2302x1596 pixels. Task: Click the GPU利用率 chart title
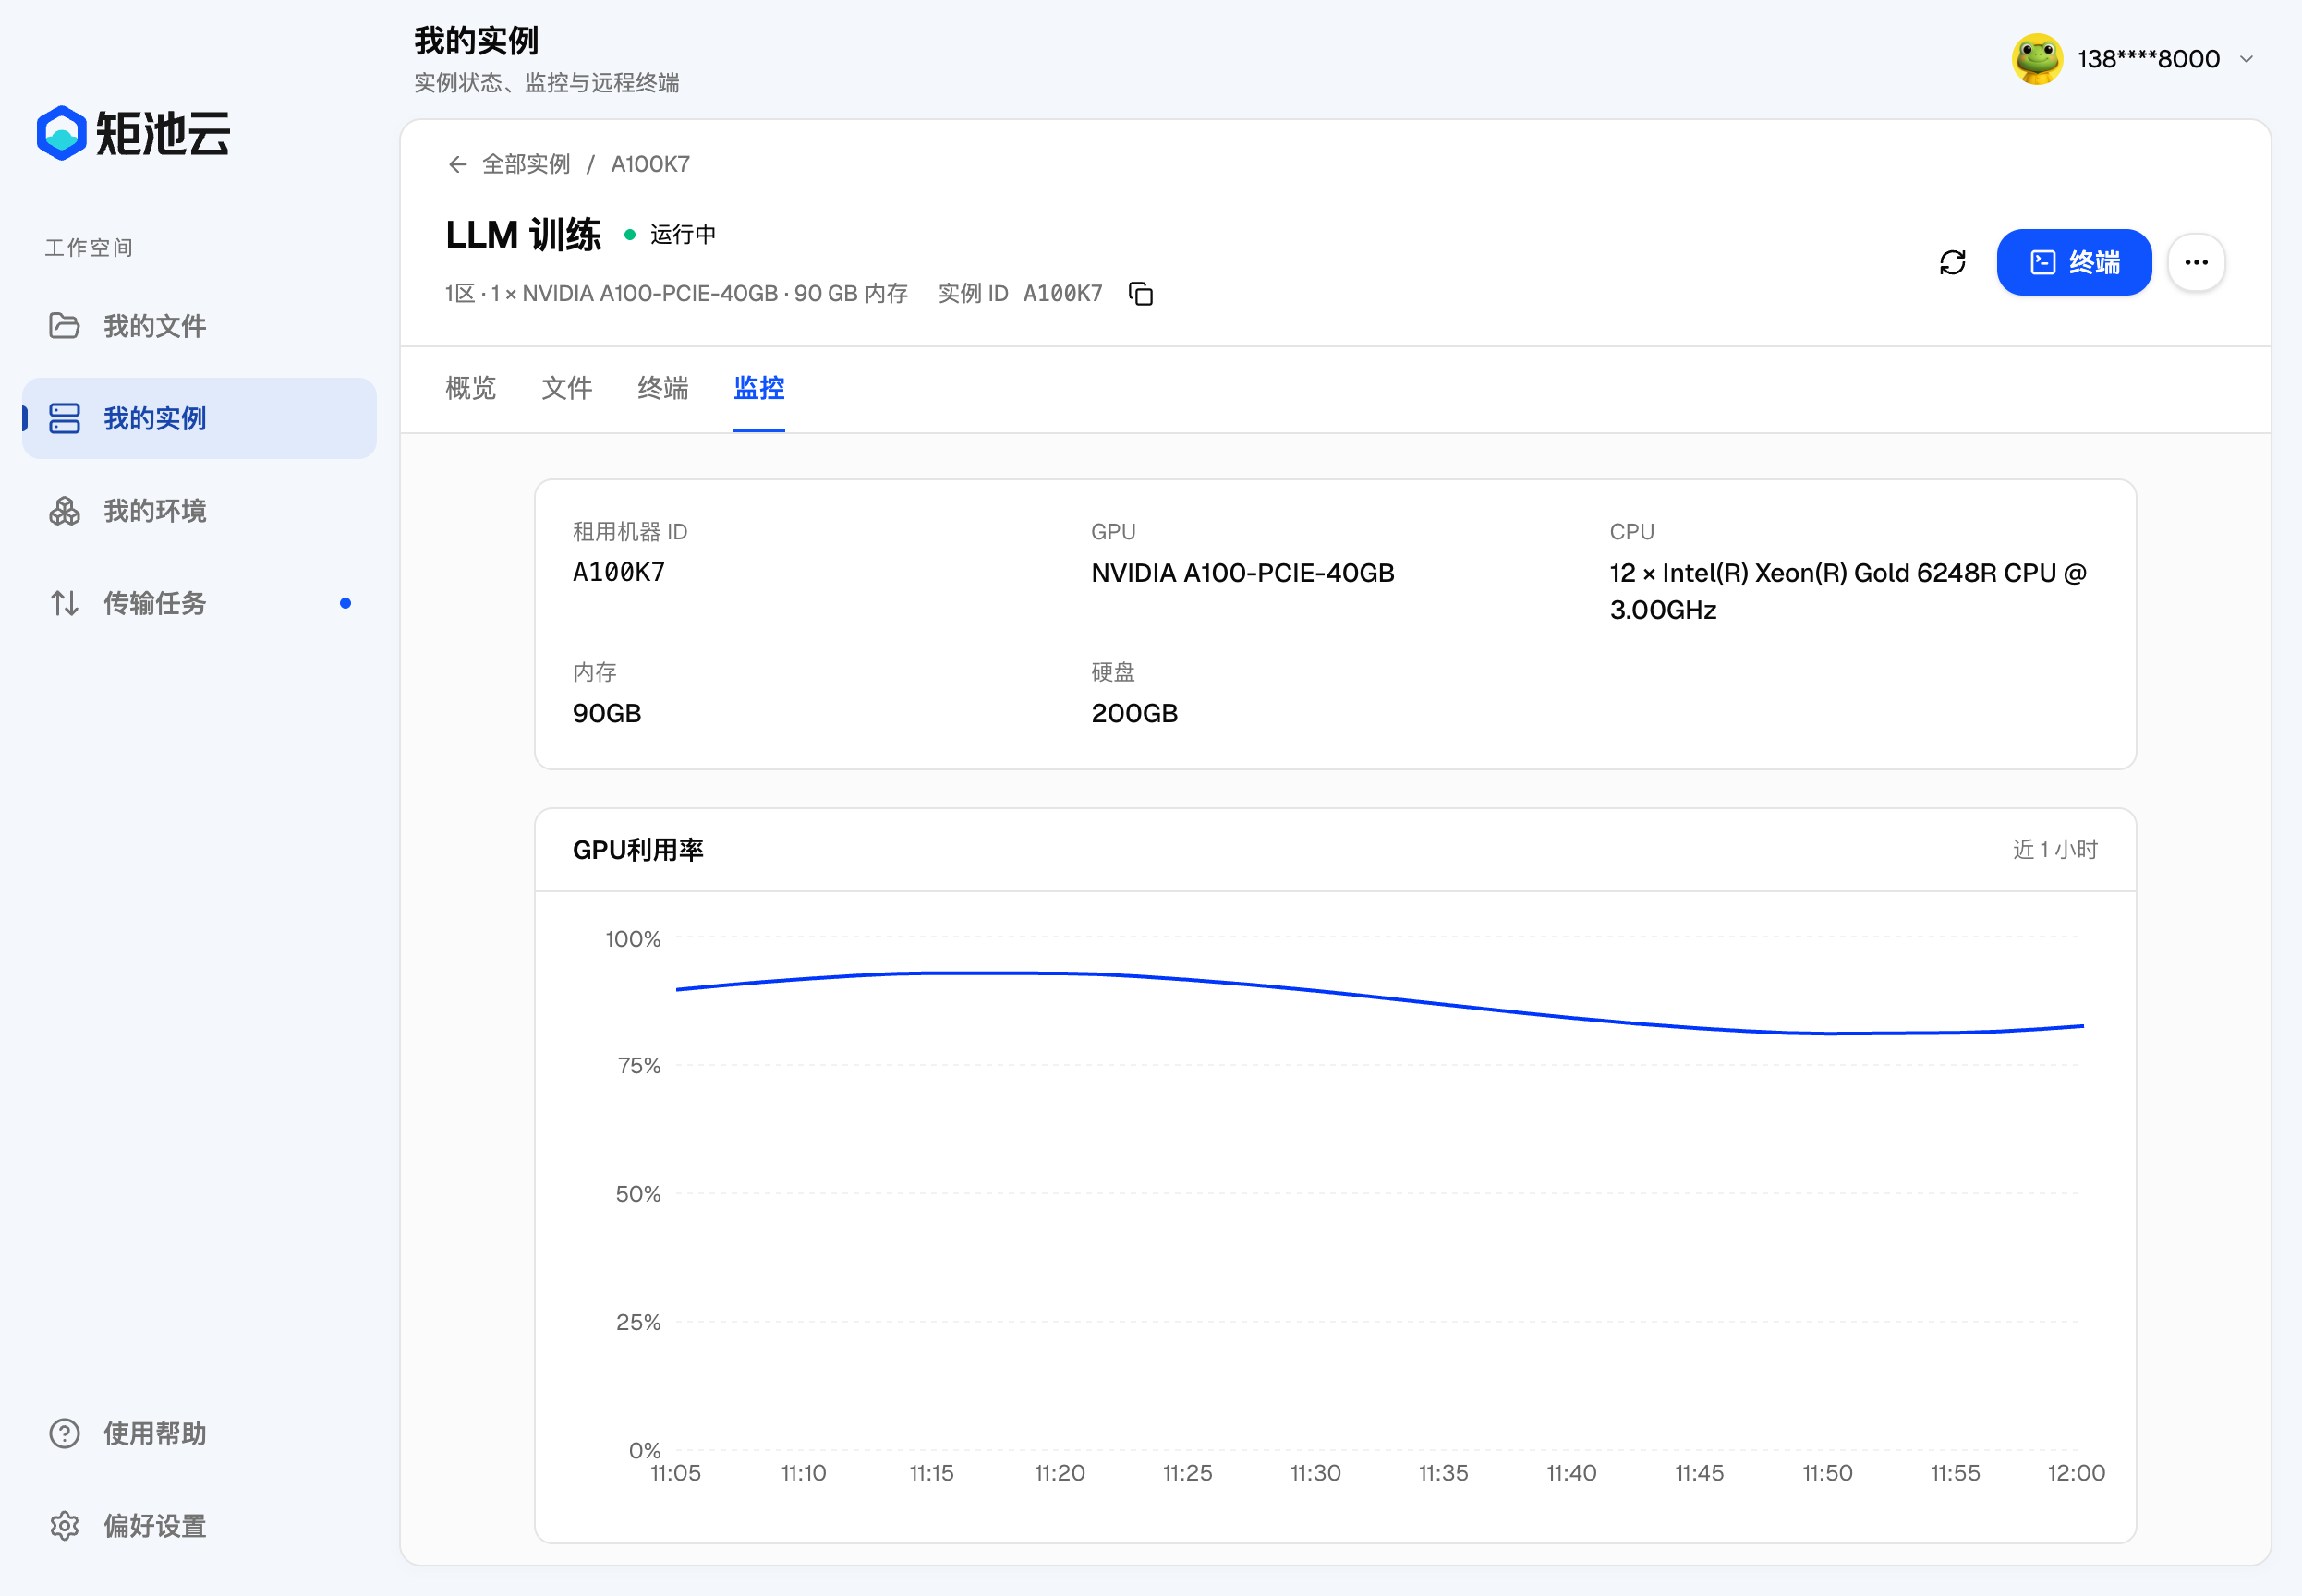pyautogui.click(x=638, y=850)
